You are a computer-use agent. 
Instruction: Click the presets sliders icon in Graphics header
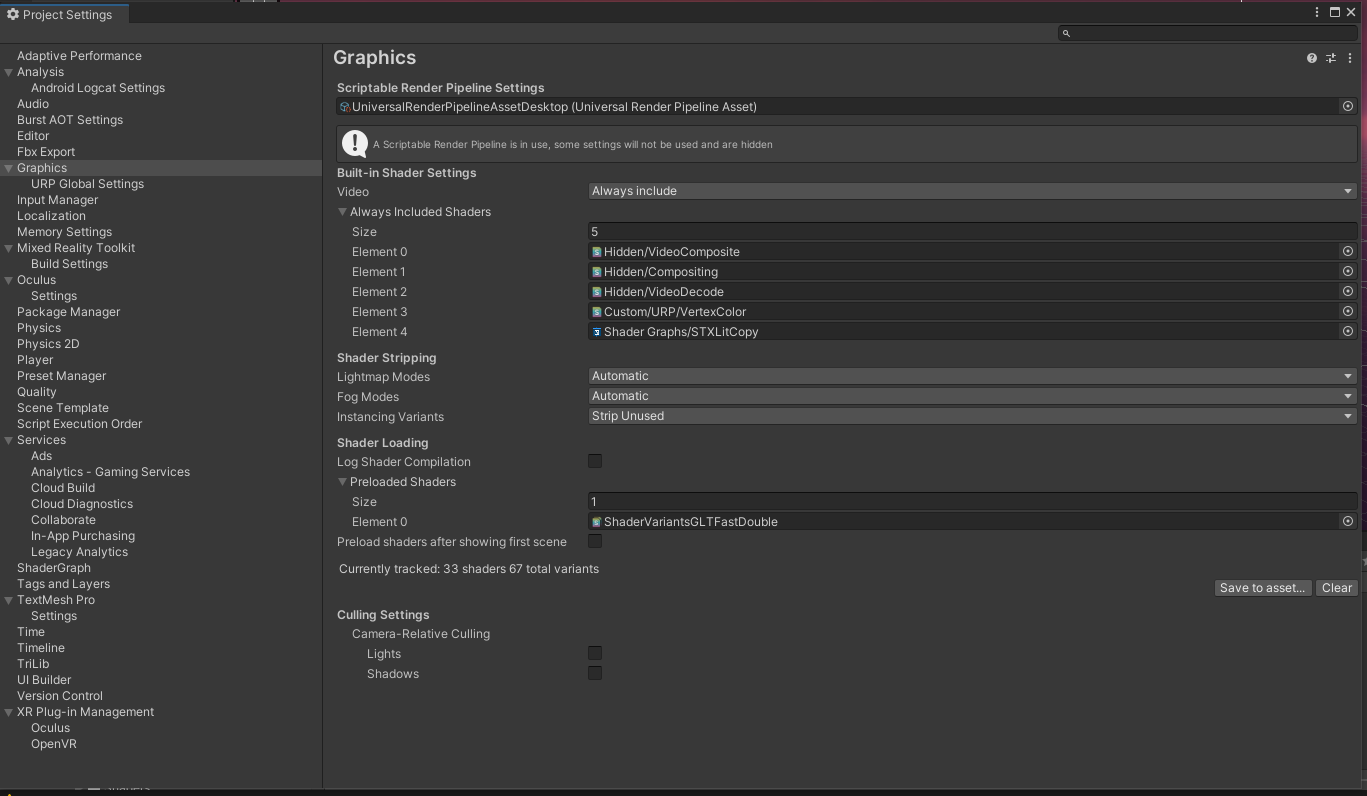(x=1330, y=57)
